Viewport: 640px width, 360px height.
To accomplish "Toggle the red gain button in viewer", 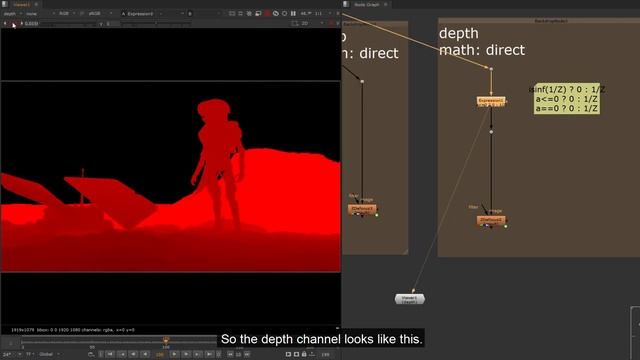I will pos(14,24).
